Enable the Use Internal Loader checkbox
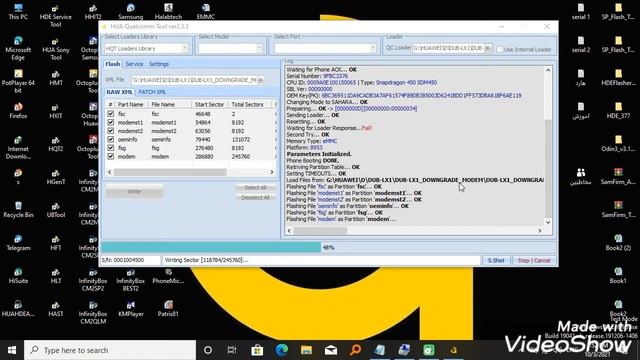 click(x=500, y=49)
